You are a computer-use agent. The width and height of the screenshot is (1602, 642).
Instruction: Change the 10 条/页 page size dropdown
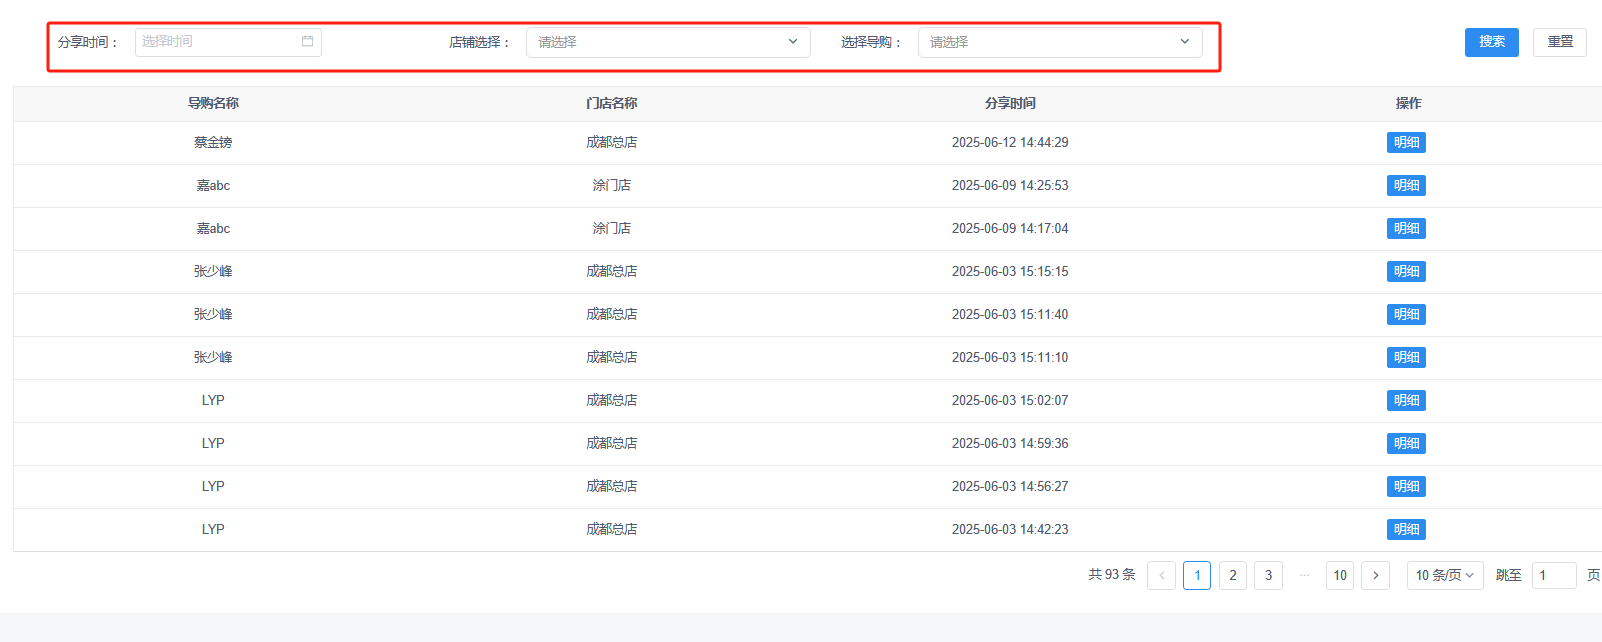(x=1444, y=576)
